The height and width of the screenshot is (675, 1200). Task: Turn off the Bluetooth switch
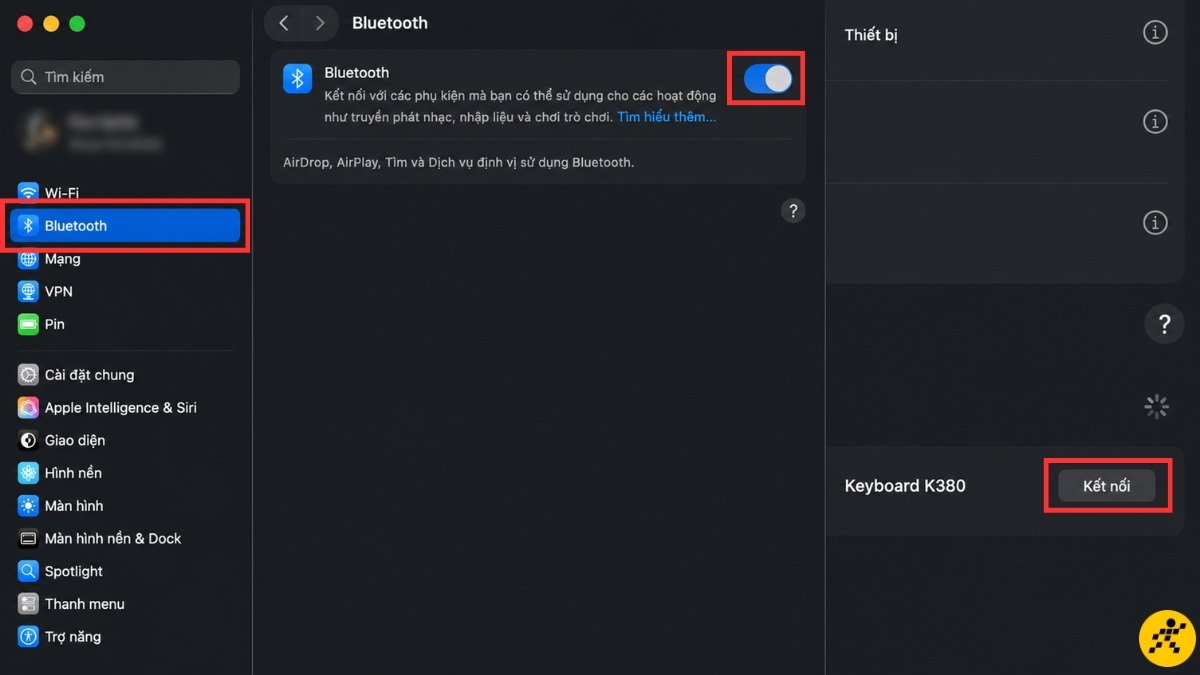click(768, 79)
